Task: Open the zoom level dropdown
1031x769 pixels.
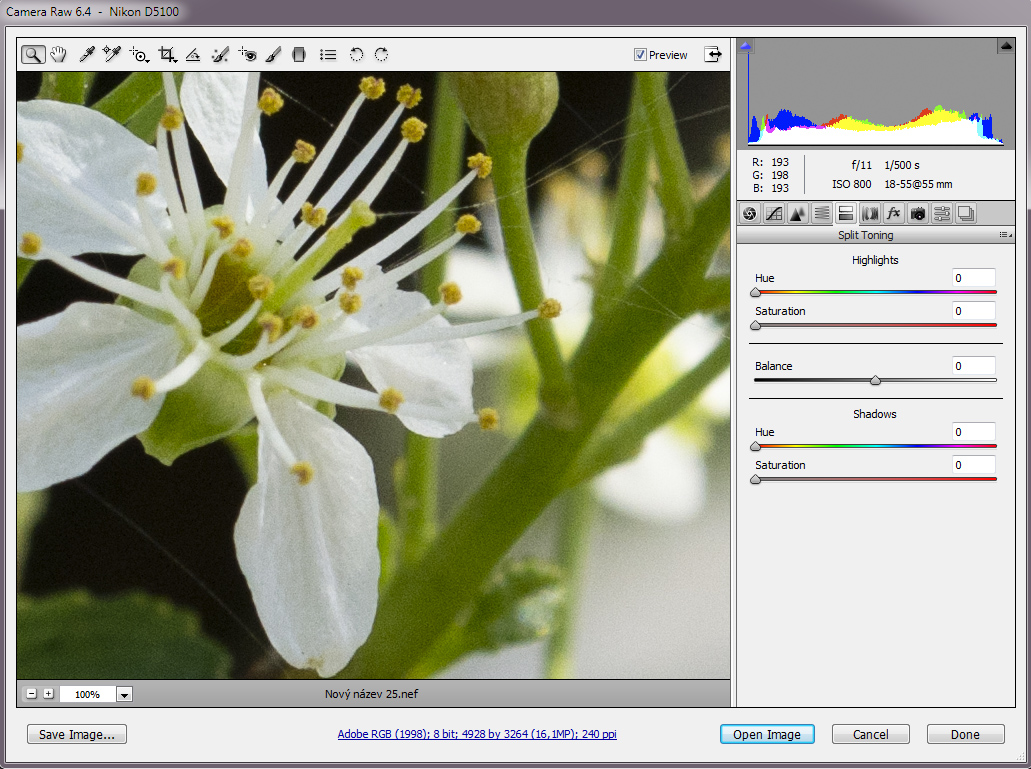Action: coord(125,694)
